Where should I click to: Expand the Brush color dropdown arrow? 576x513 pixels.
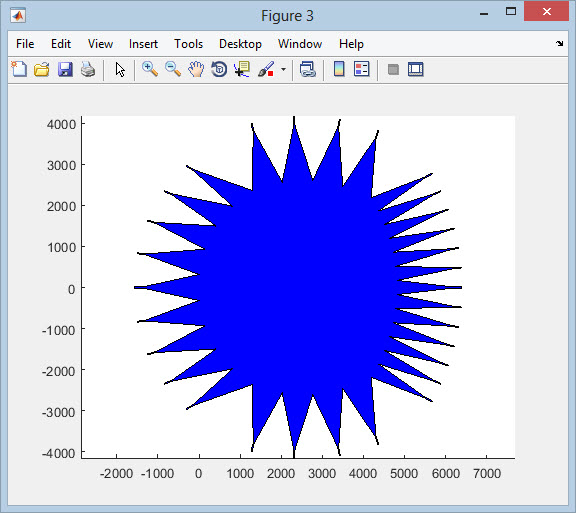[x=283, y=69]
